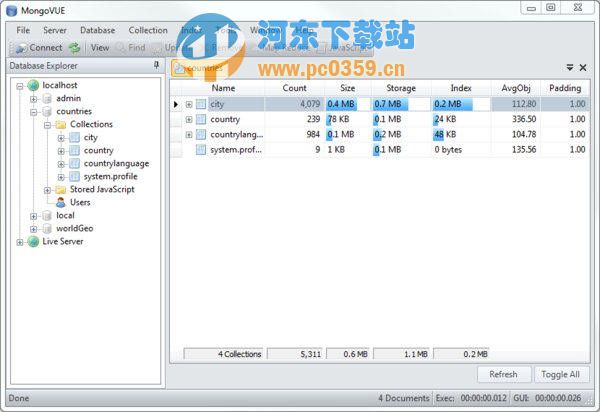The height and width of the screenshot is (412, 600).
Task: Click the 0.2 MB index bar for city
Action: [453, 104]
